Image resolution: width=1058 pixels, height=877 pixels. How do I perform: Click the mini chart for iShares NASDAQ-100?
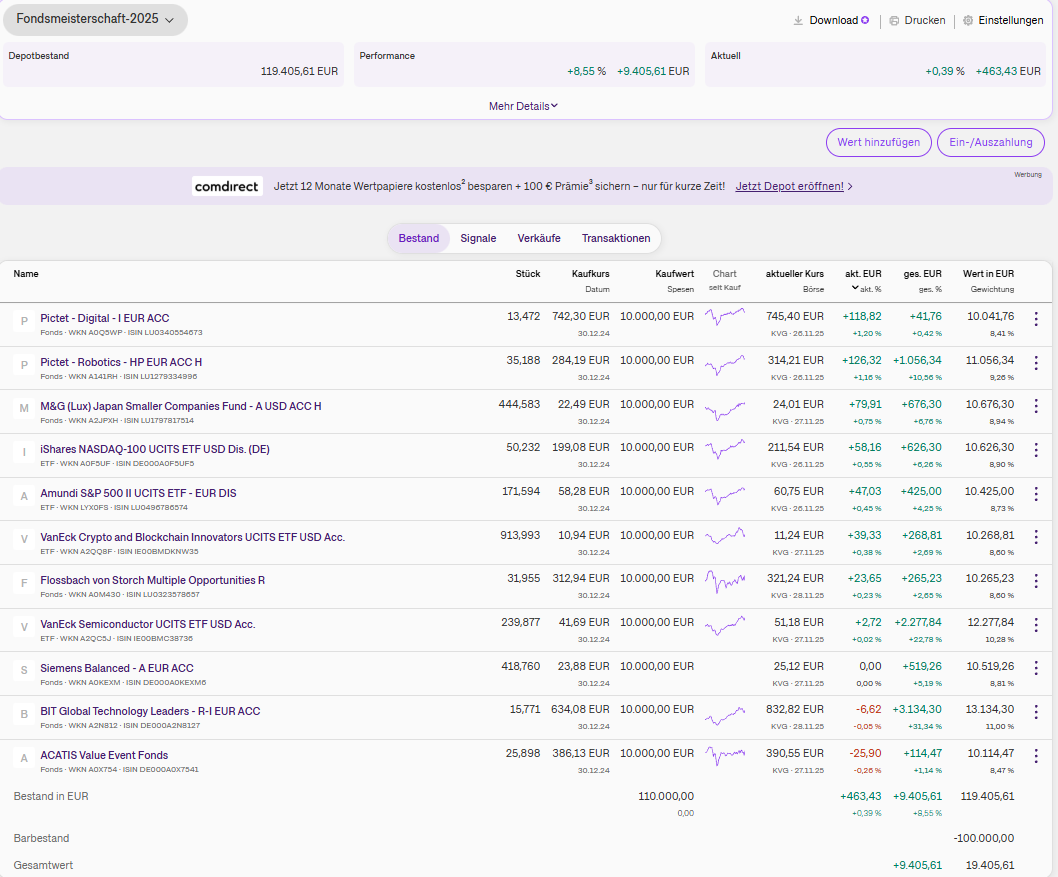click(725, 450)
